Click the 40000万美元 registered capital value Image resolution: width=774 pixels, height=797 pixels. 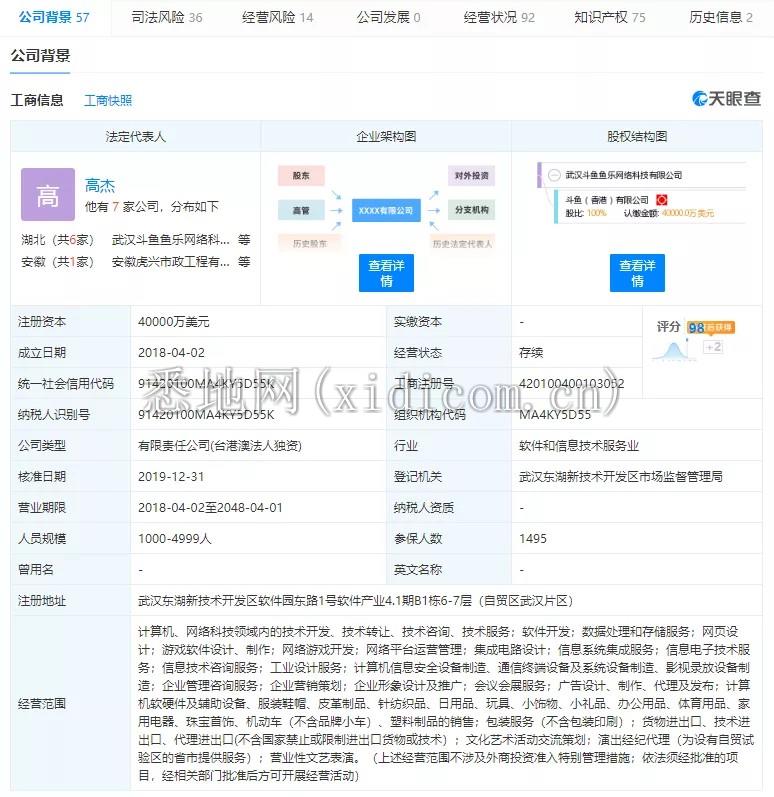(173, 322)
